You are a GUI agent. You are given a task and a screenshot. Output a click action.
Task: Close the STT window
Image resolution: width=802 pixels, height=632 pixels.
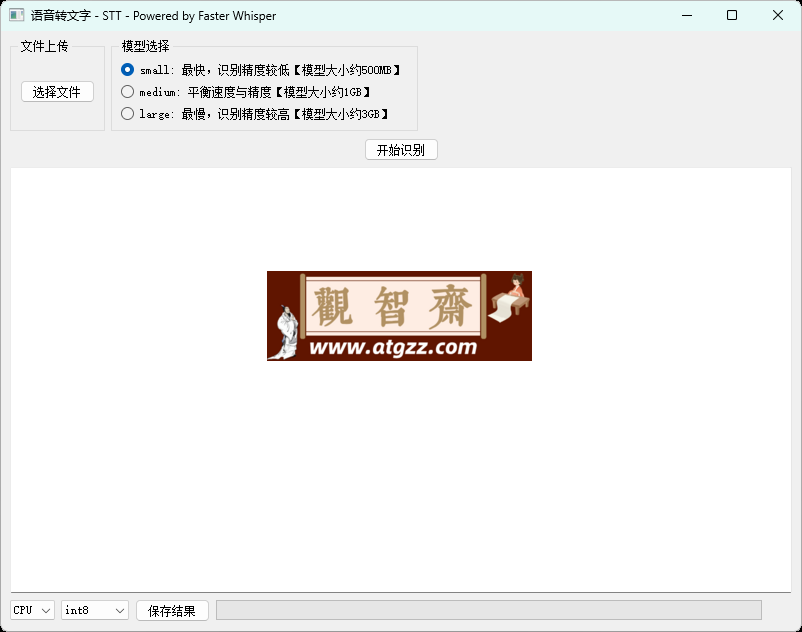[x=778, y=15]
